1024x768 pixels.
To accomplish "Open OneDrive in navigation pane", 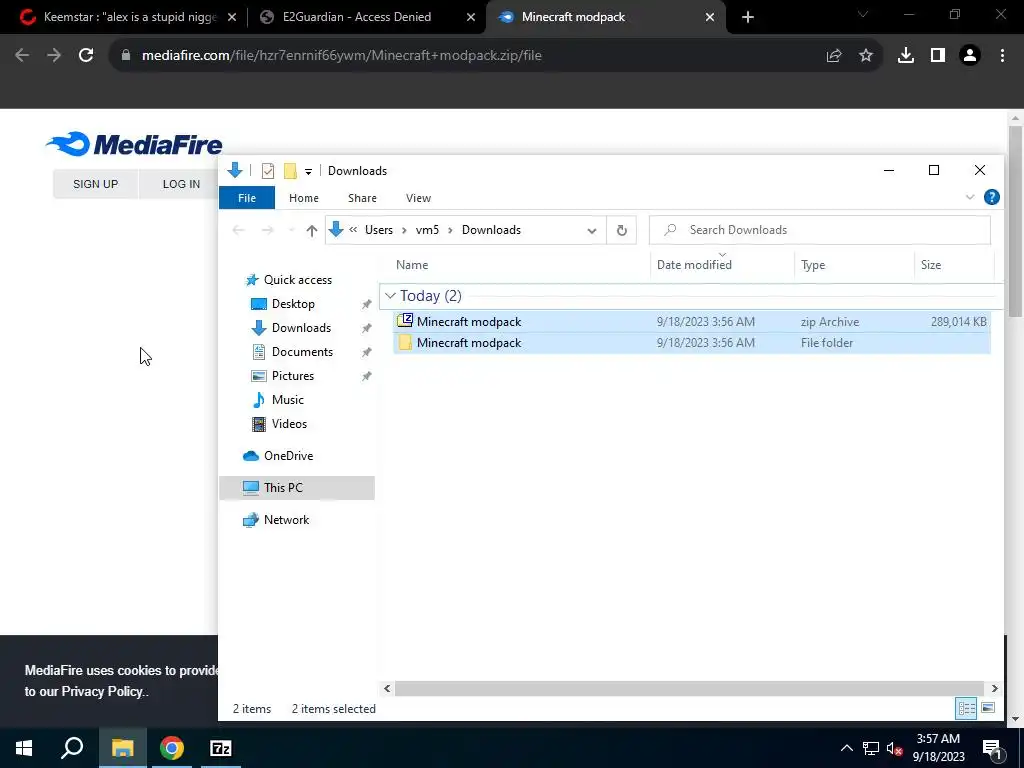I will point(288,456).
